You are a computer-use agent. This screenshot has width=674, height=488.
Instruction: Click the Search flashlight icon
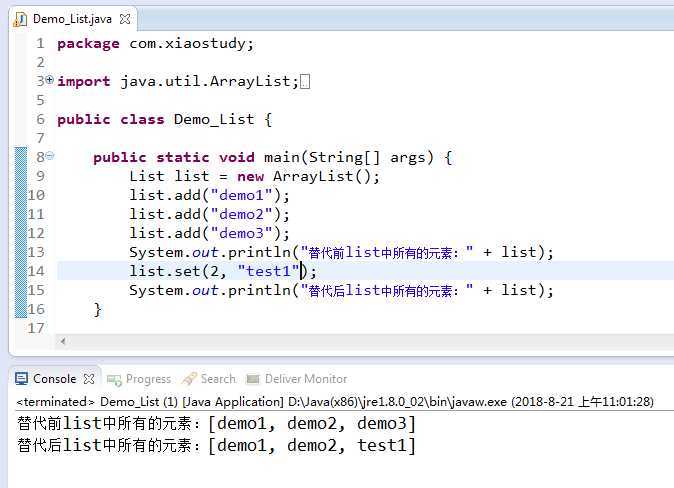(189, 379)
